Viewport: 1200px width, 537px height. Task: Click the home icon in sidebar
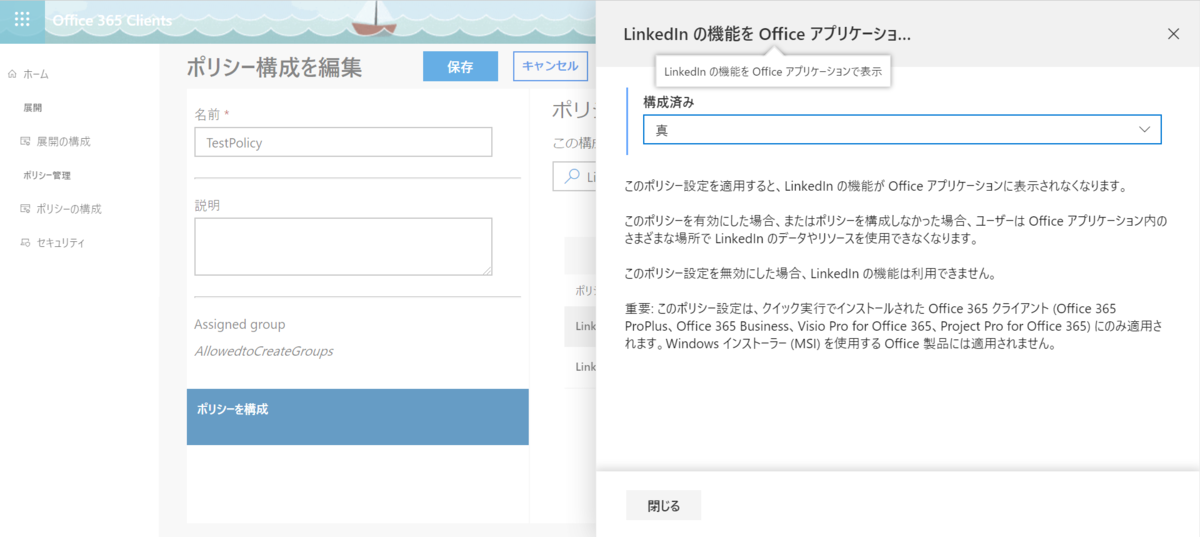[x=12, y=74]
